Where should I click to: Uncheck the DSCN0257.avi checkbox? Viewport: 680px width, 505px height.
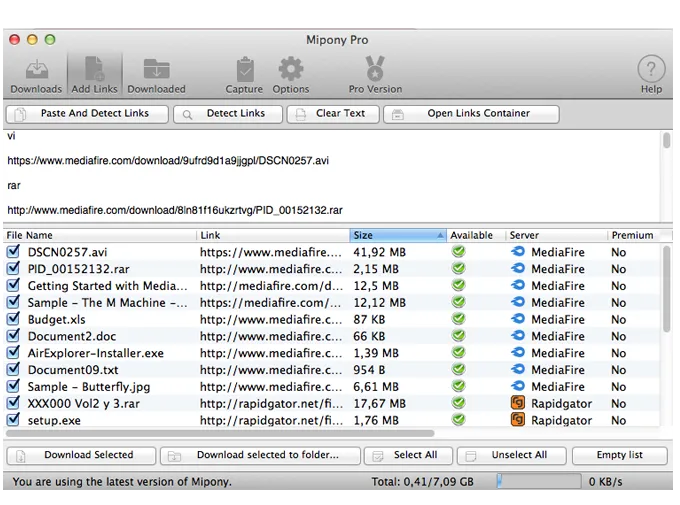tap(13, 251)
